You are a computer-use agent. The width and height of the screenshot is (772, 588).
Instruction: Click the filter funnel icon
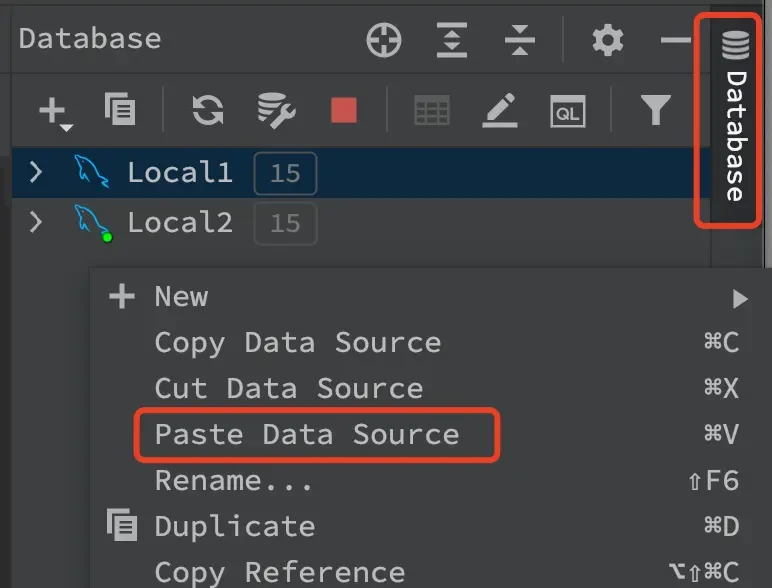(655, 110)
